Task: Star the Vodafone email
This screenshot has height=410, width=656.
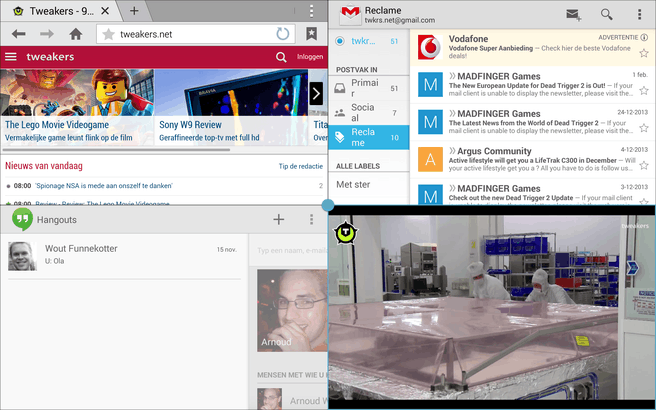Action: (644, 53)
